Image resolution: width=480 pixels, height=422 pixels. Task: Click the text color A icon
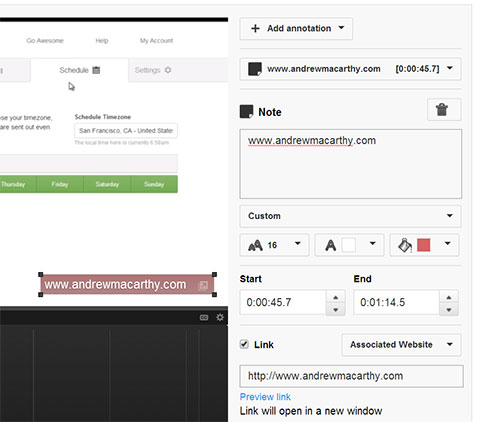pos(330,245)
